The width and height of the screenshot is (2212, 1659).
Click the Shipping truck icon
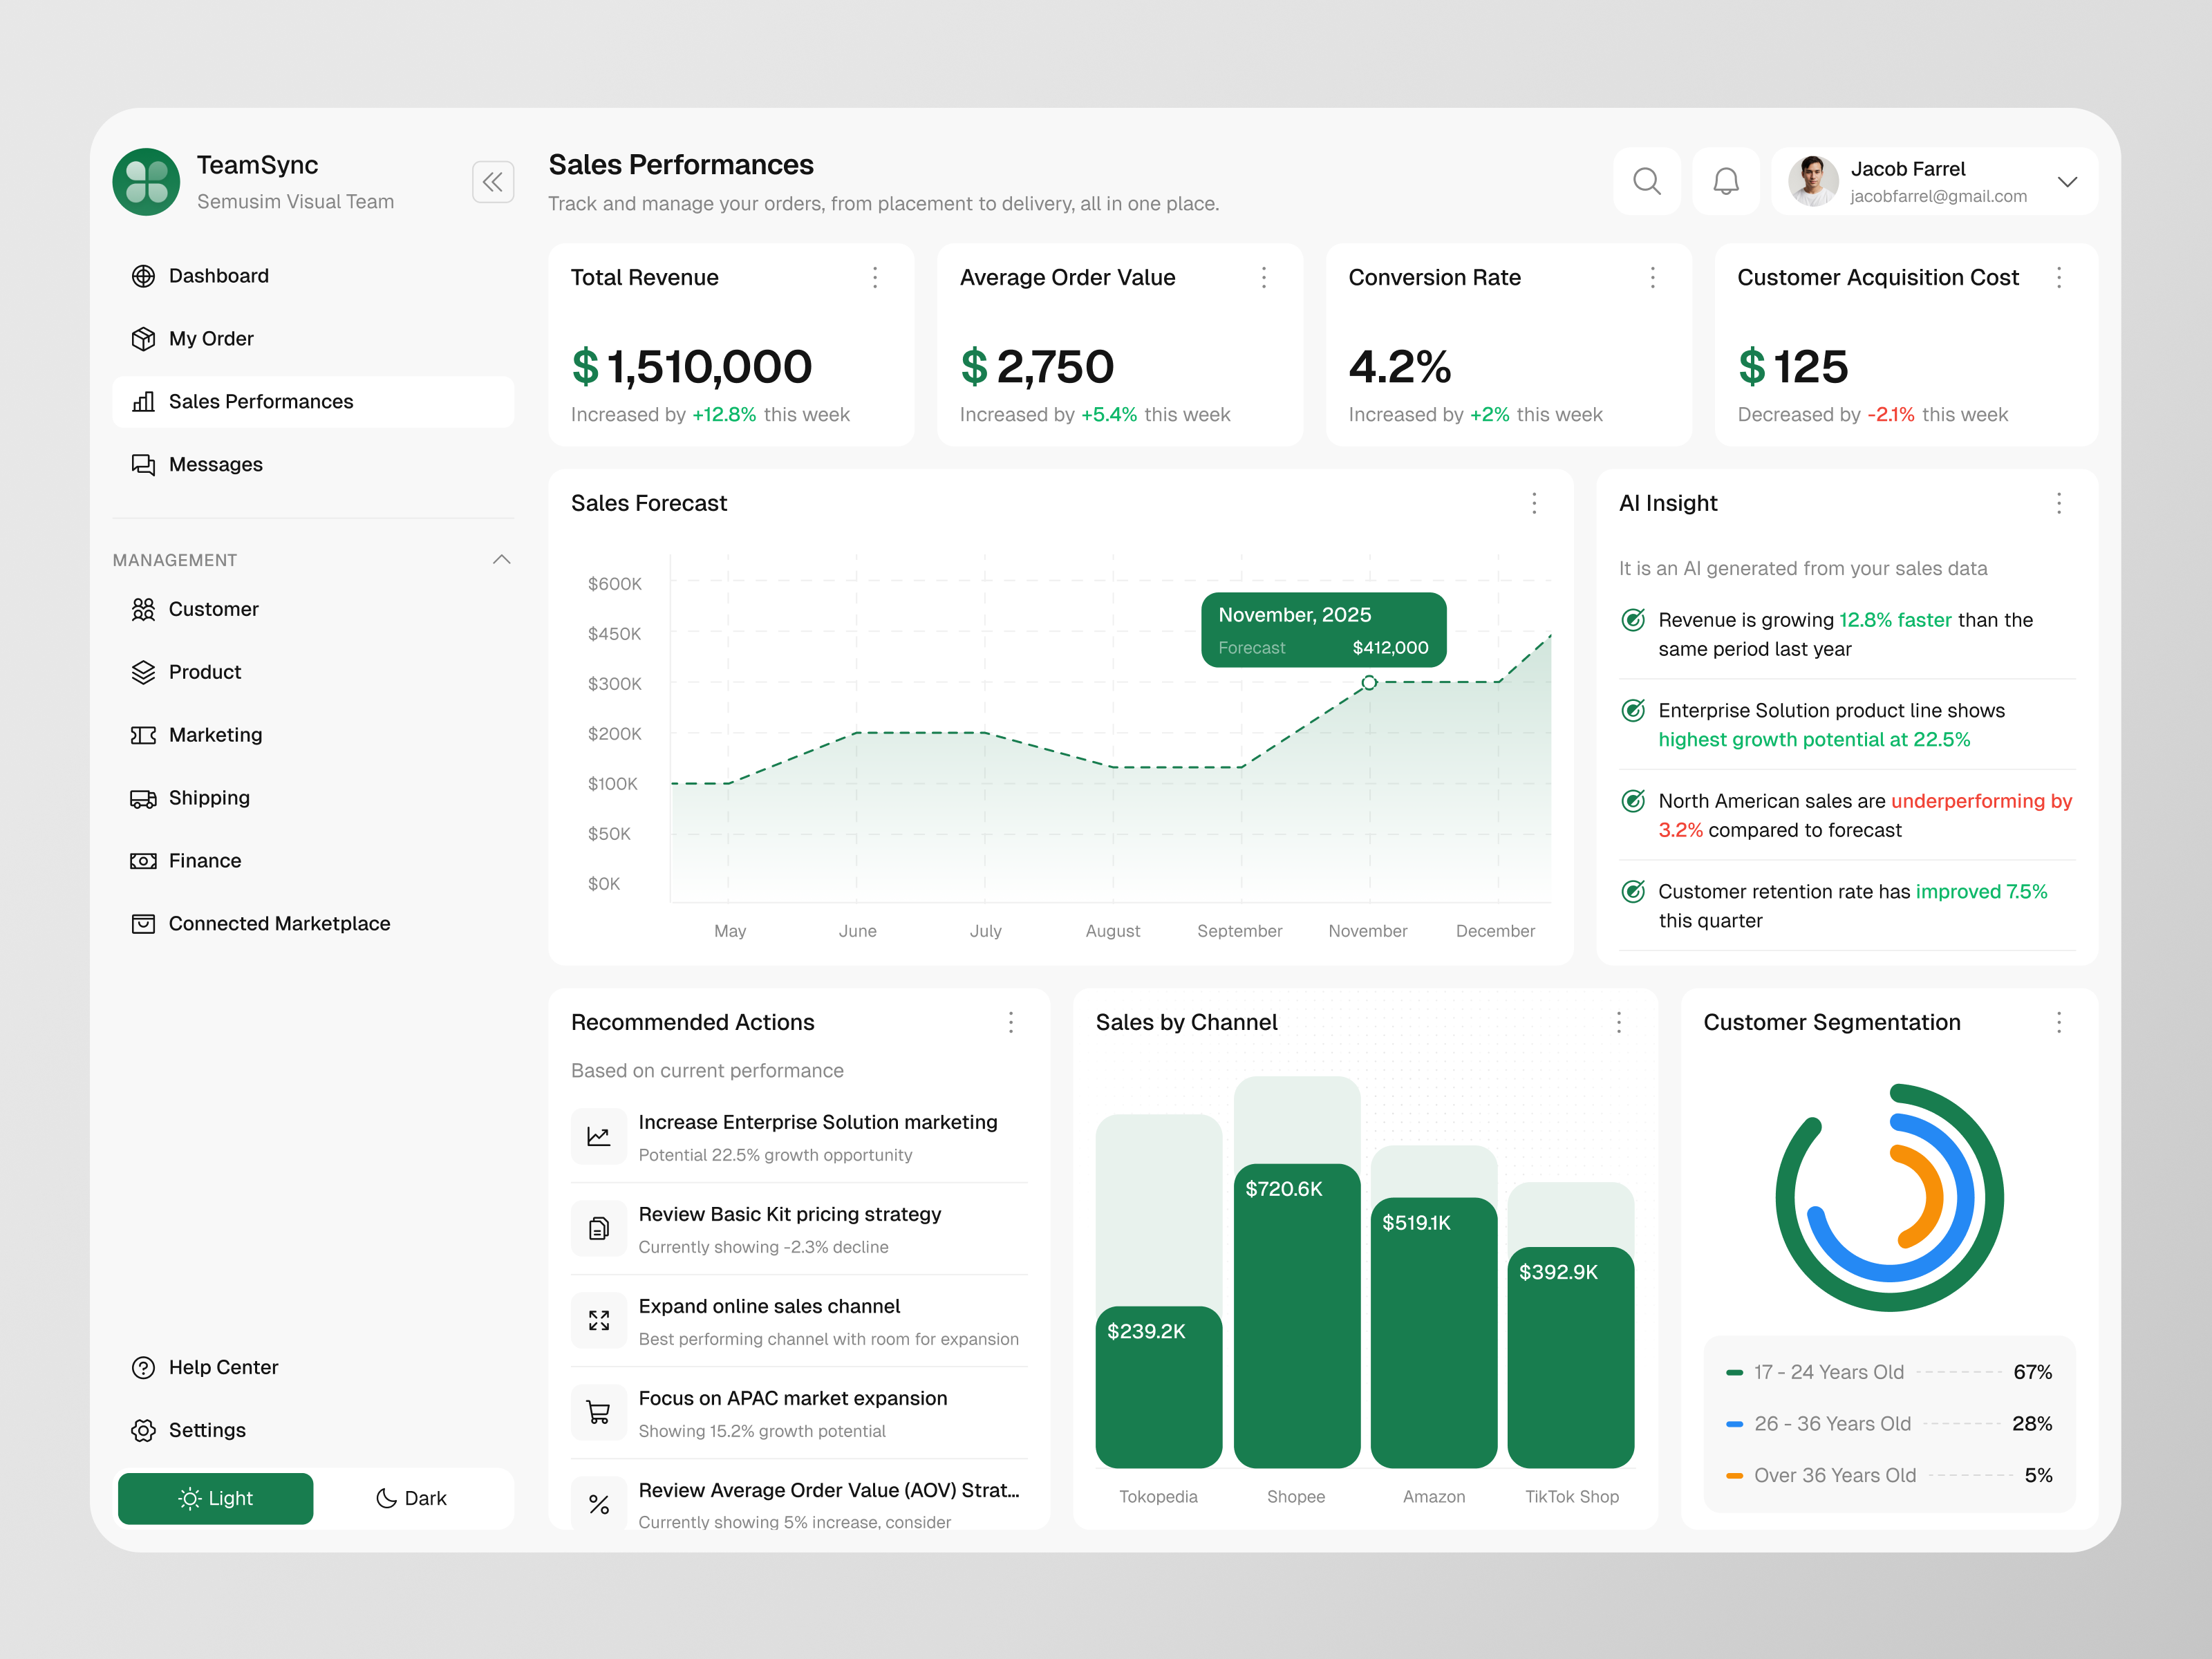(144, 798)
